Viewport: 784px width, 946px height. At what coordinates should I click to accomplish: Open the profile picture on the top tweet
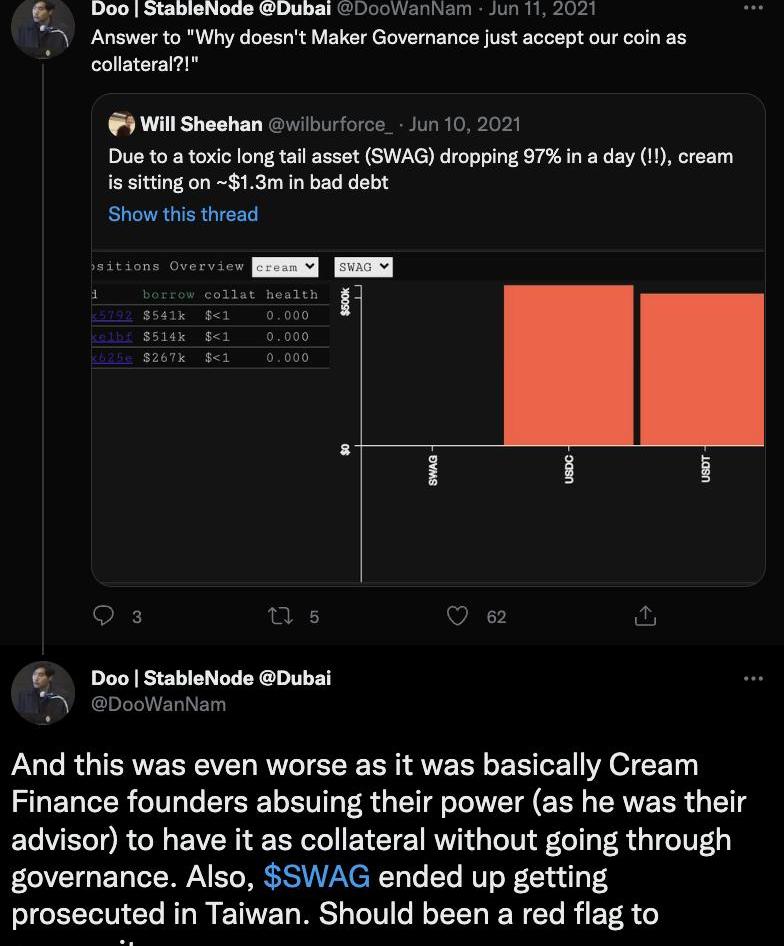coord(42,28)
